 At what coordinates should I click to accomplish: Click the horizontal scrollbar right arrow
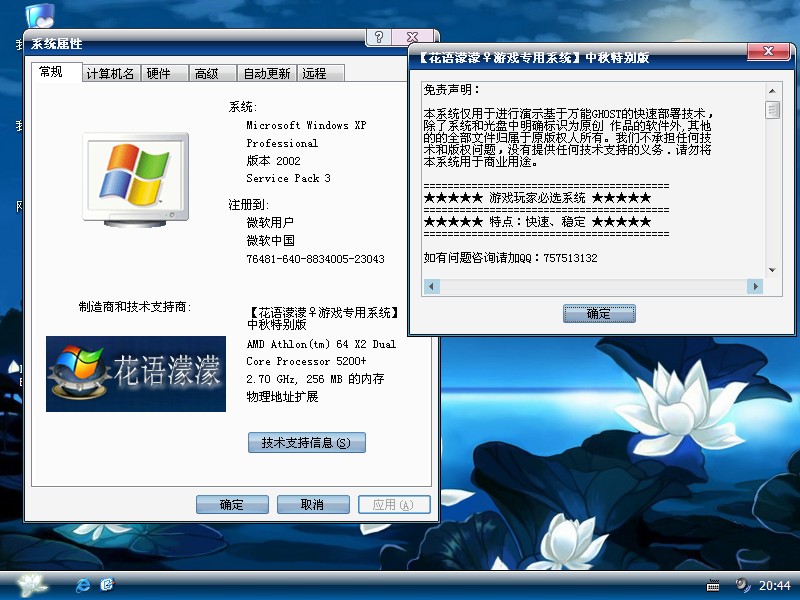tap(755, 286)
